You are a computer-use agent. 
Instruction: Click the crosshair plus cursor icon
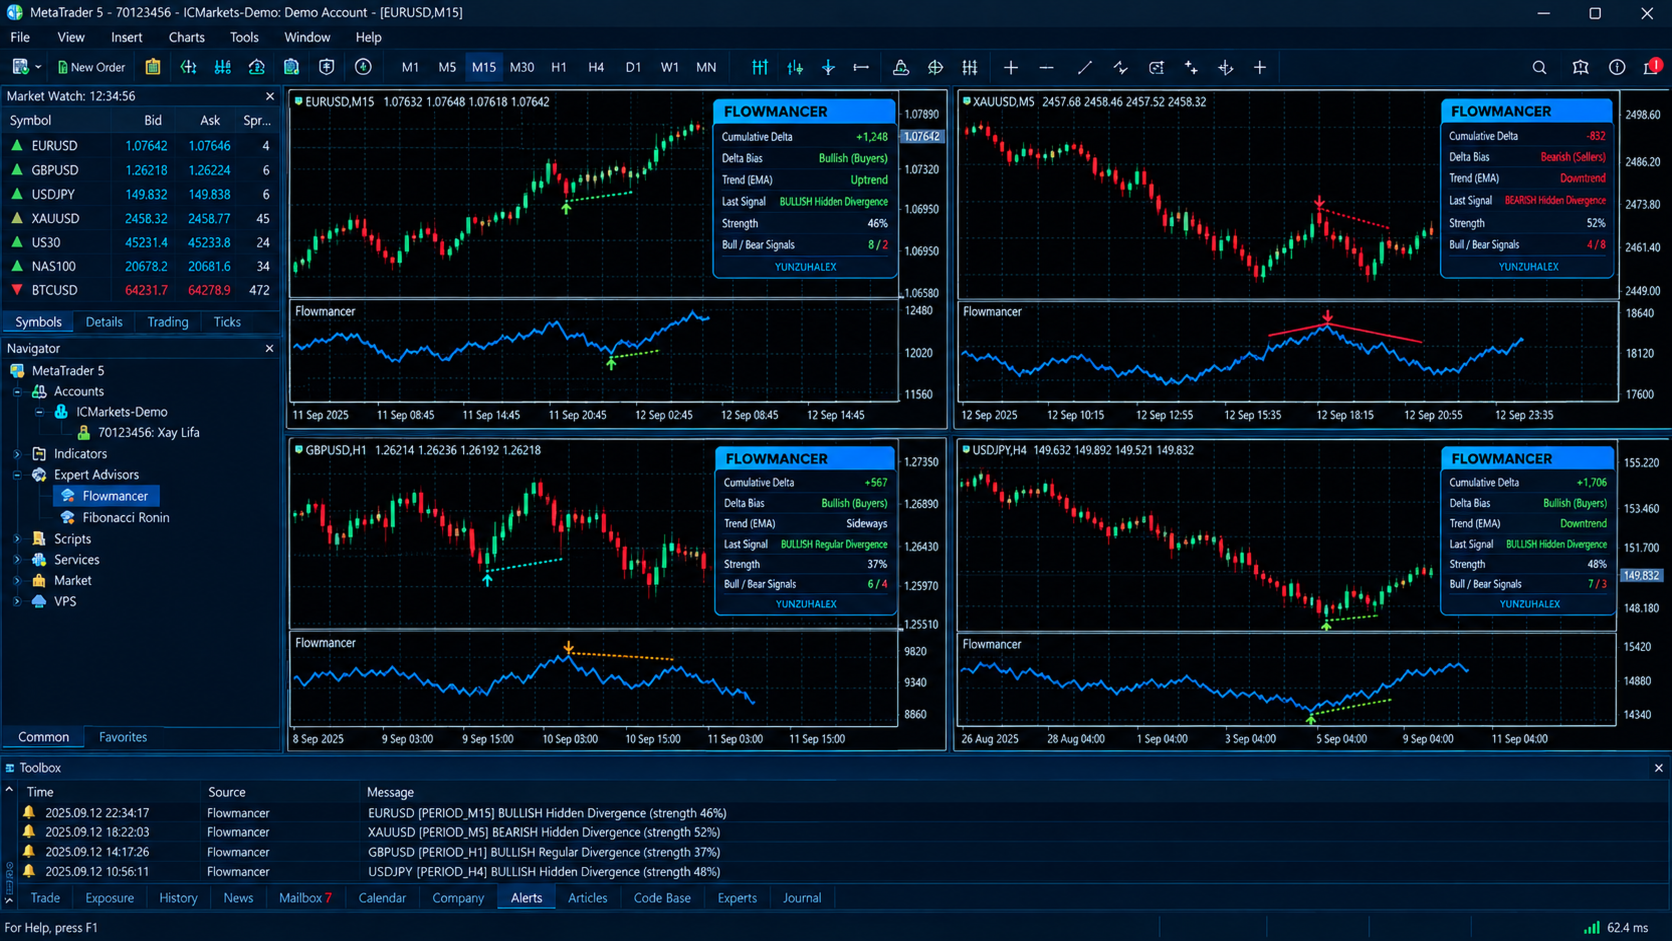[1010, 67]
